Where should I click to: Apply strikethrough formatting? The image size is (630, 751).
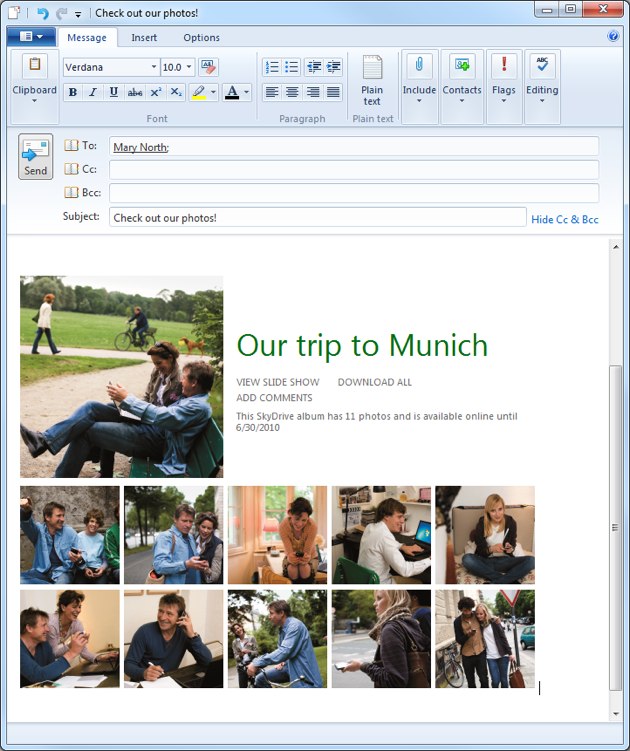click(x=135, y=92)
